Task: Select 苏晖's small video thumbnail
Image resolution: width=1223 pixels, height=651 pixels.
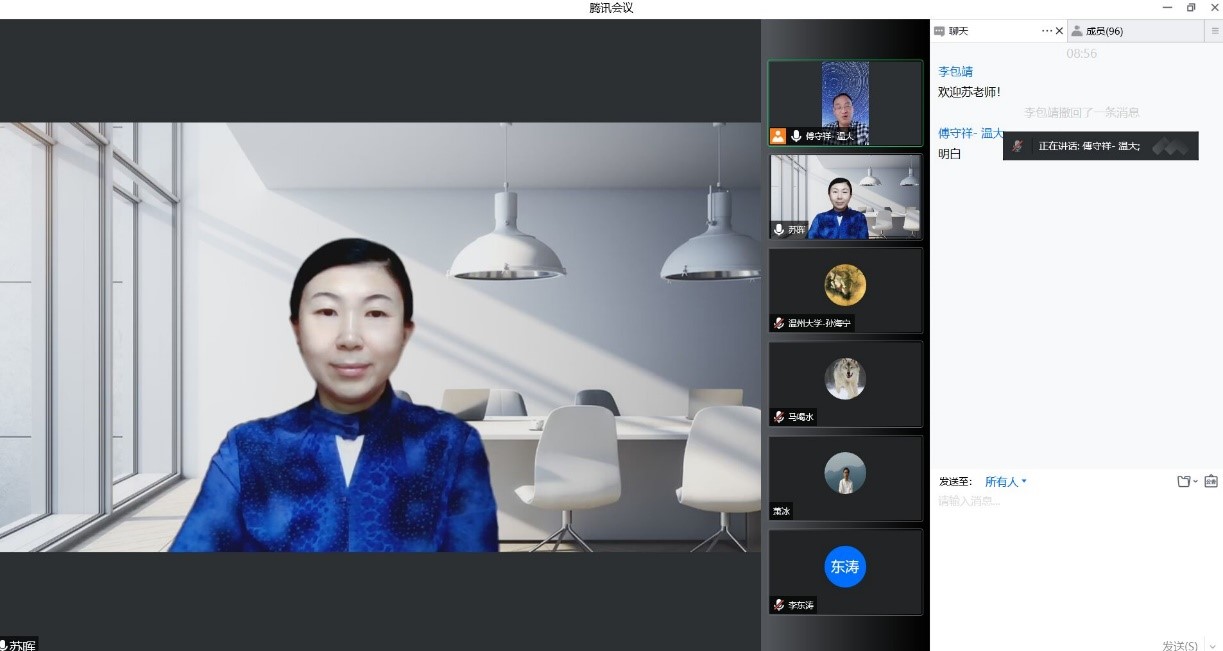Action: click(x=845, y=197)
